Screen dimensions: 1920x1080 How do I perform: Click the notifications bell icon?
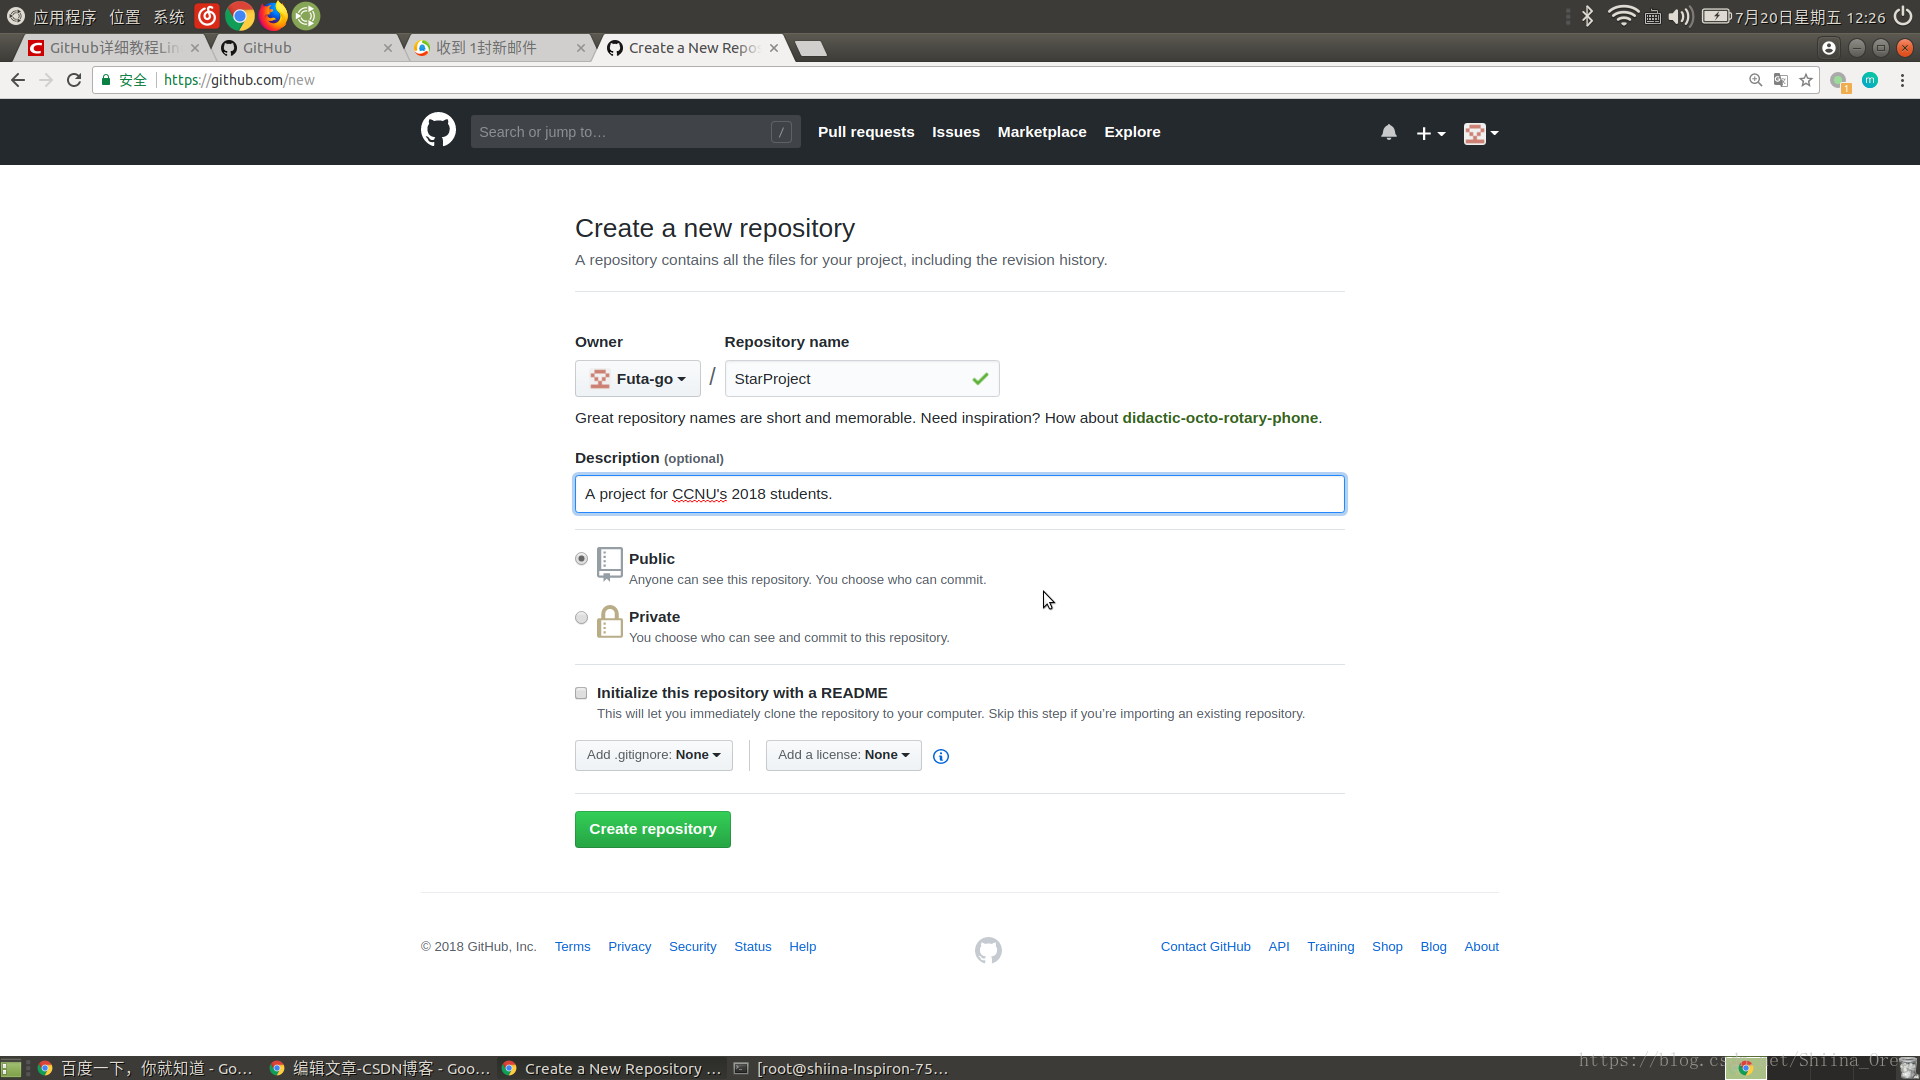[1389, 131]
